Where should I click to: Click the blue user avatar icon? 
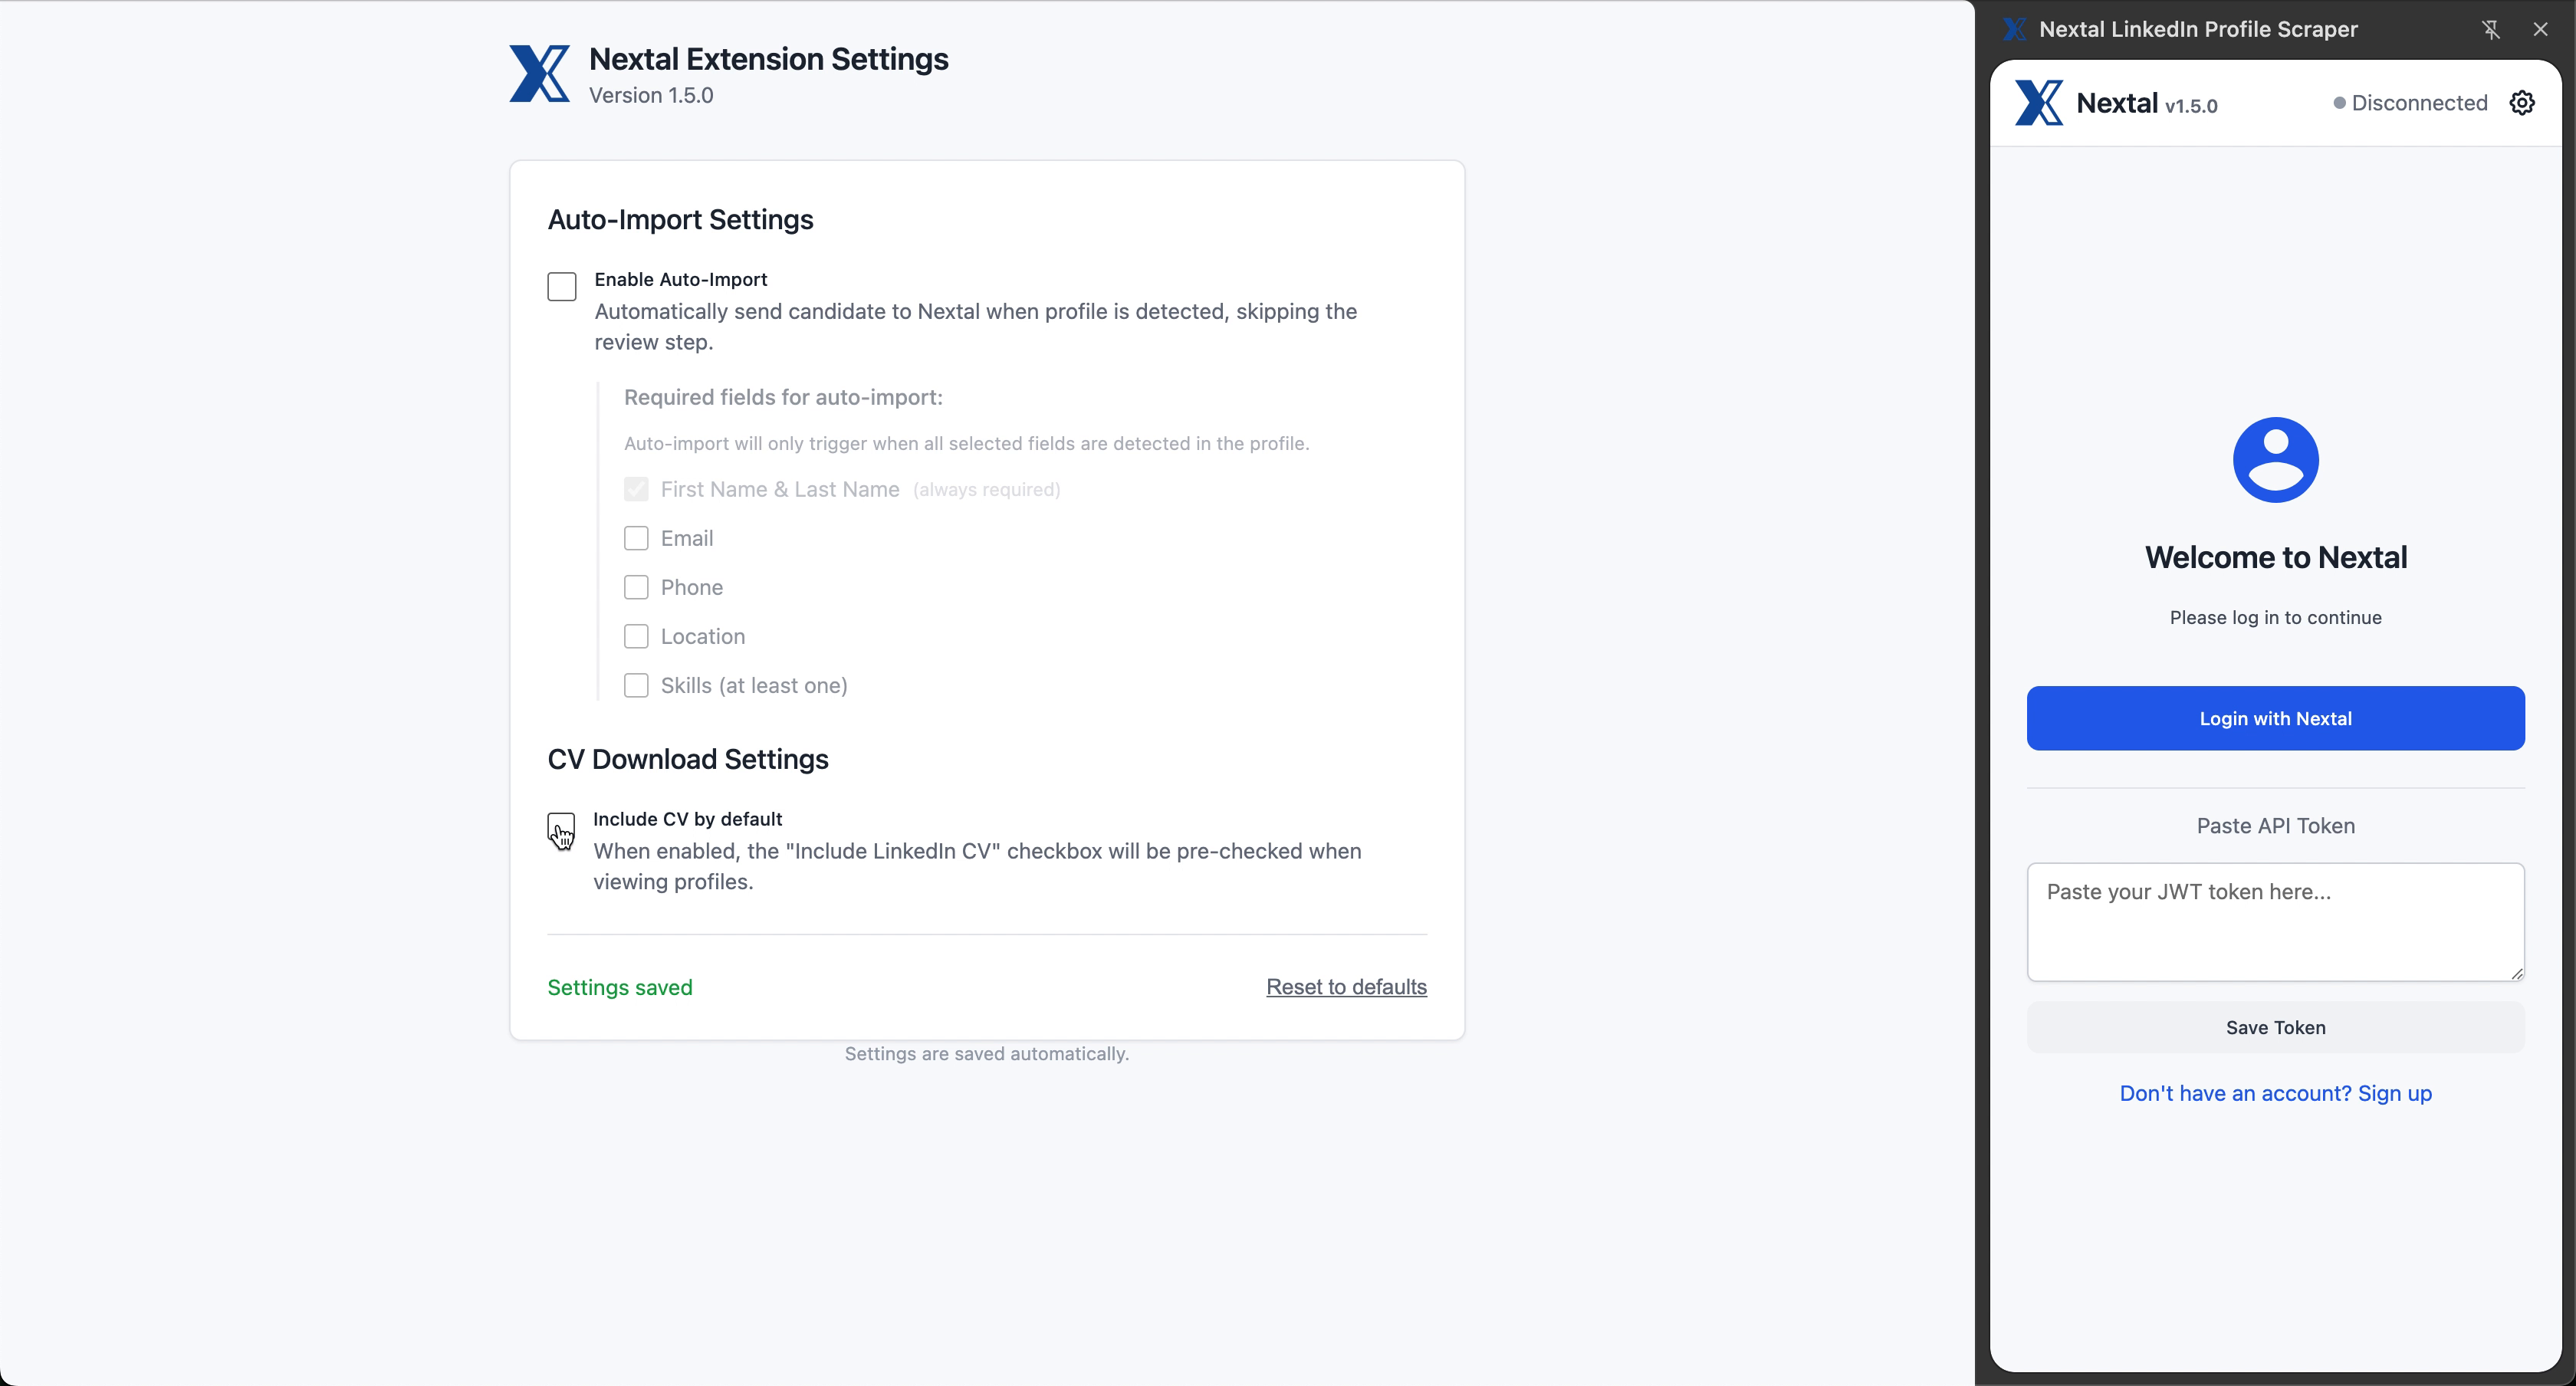coord(2275,459)
